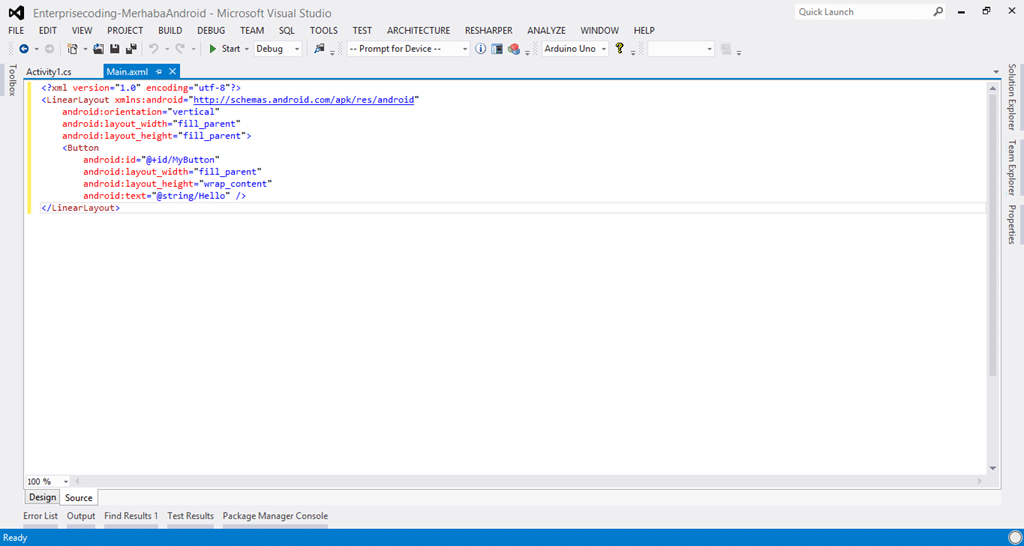Click the device/attach icon next to Debug
The width and height of the screenshot is (1024, 546).
click(319, 48)
